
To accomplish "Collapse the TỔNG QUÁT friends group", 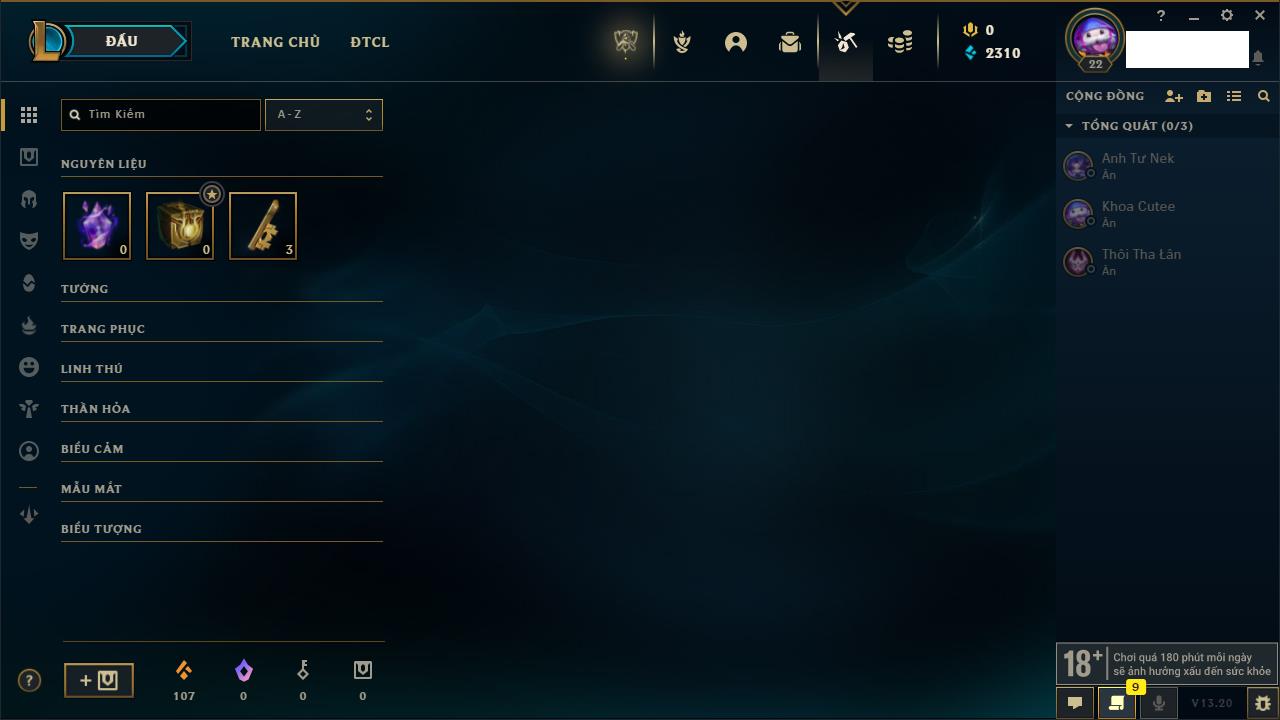I will coord(1128,126).
